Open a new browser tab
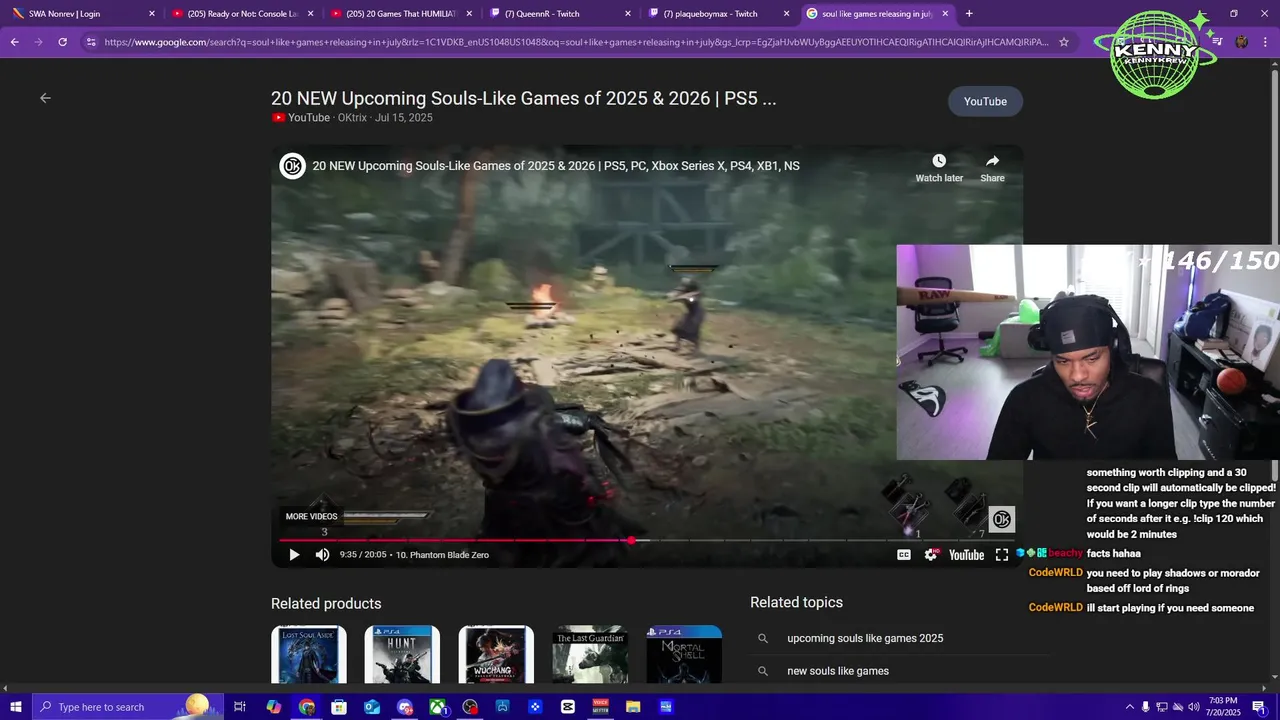 coord(969,14)
